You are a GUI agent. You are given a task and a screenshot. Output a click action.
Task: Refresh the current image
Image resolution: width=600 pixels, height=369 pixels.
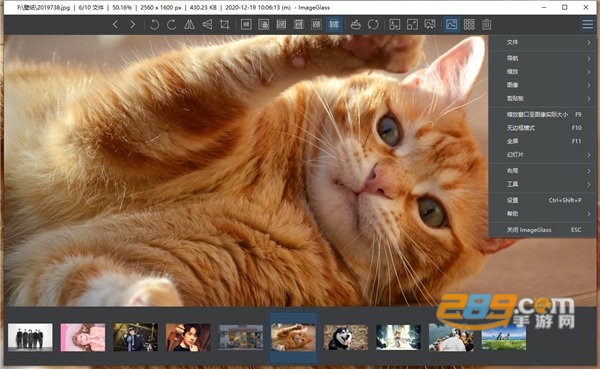tap(373, 24)
